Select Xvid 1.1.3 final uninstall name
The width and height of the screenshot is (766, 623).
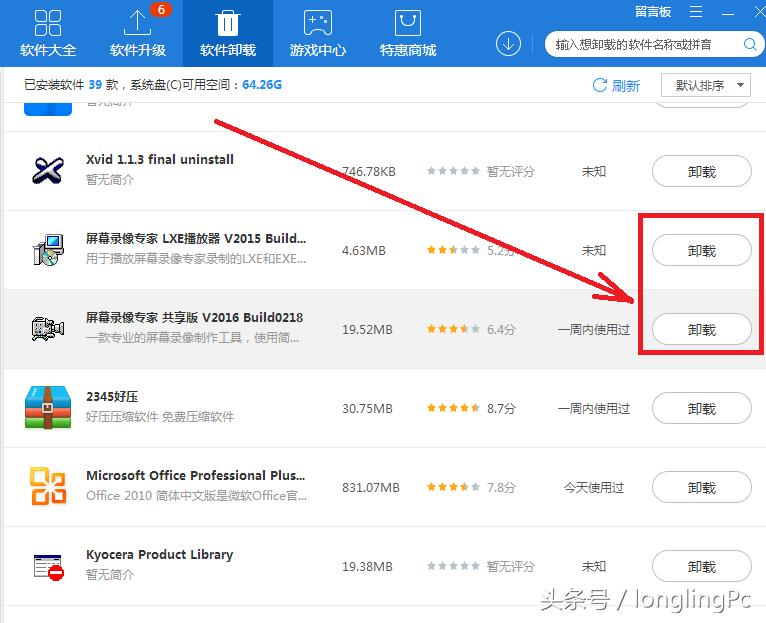coord(160,159)
